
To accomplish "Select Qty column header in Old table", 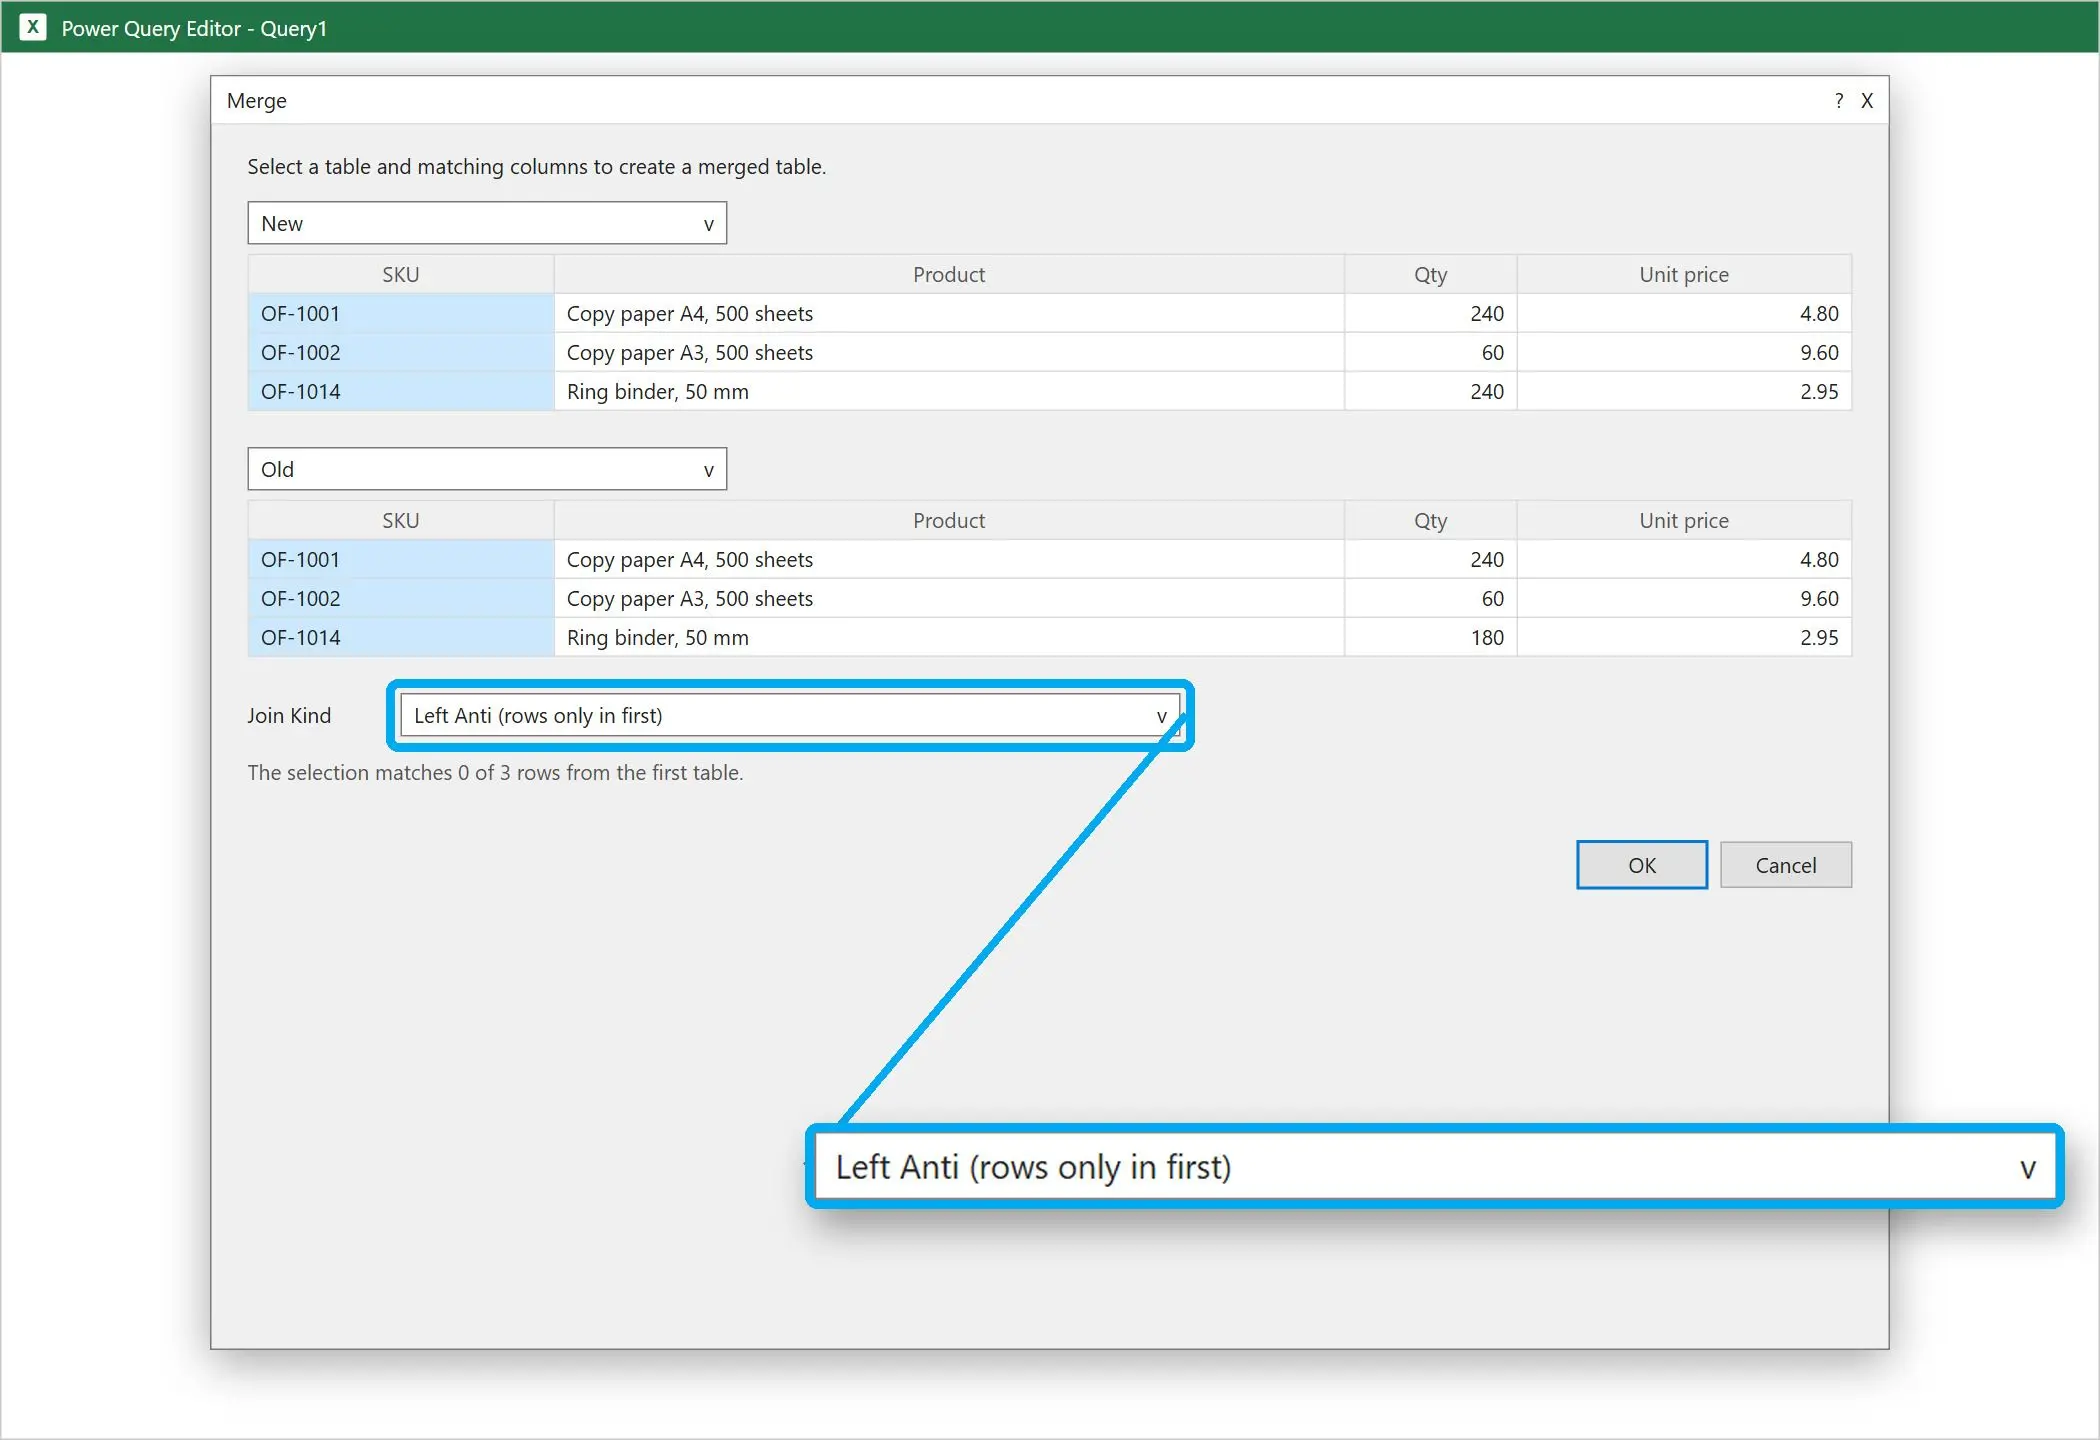I will coord(1431,520).
